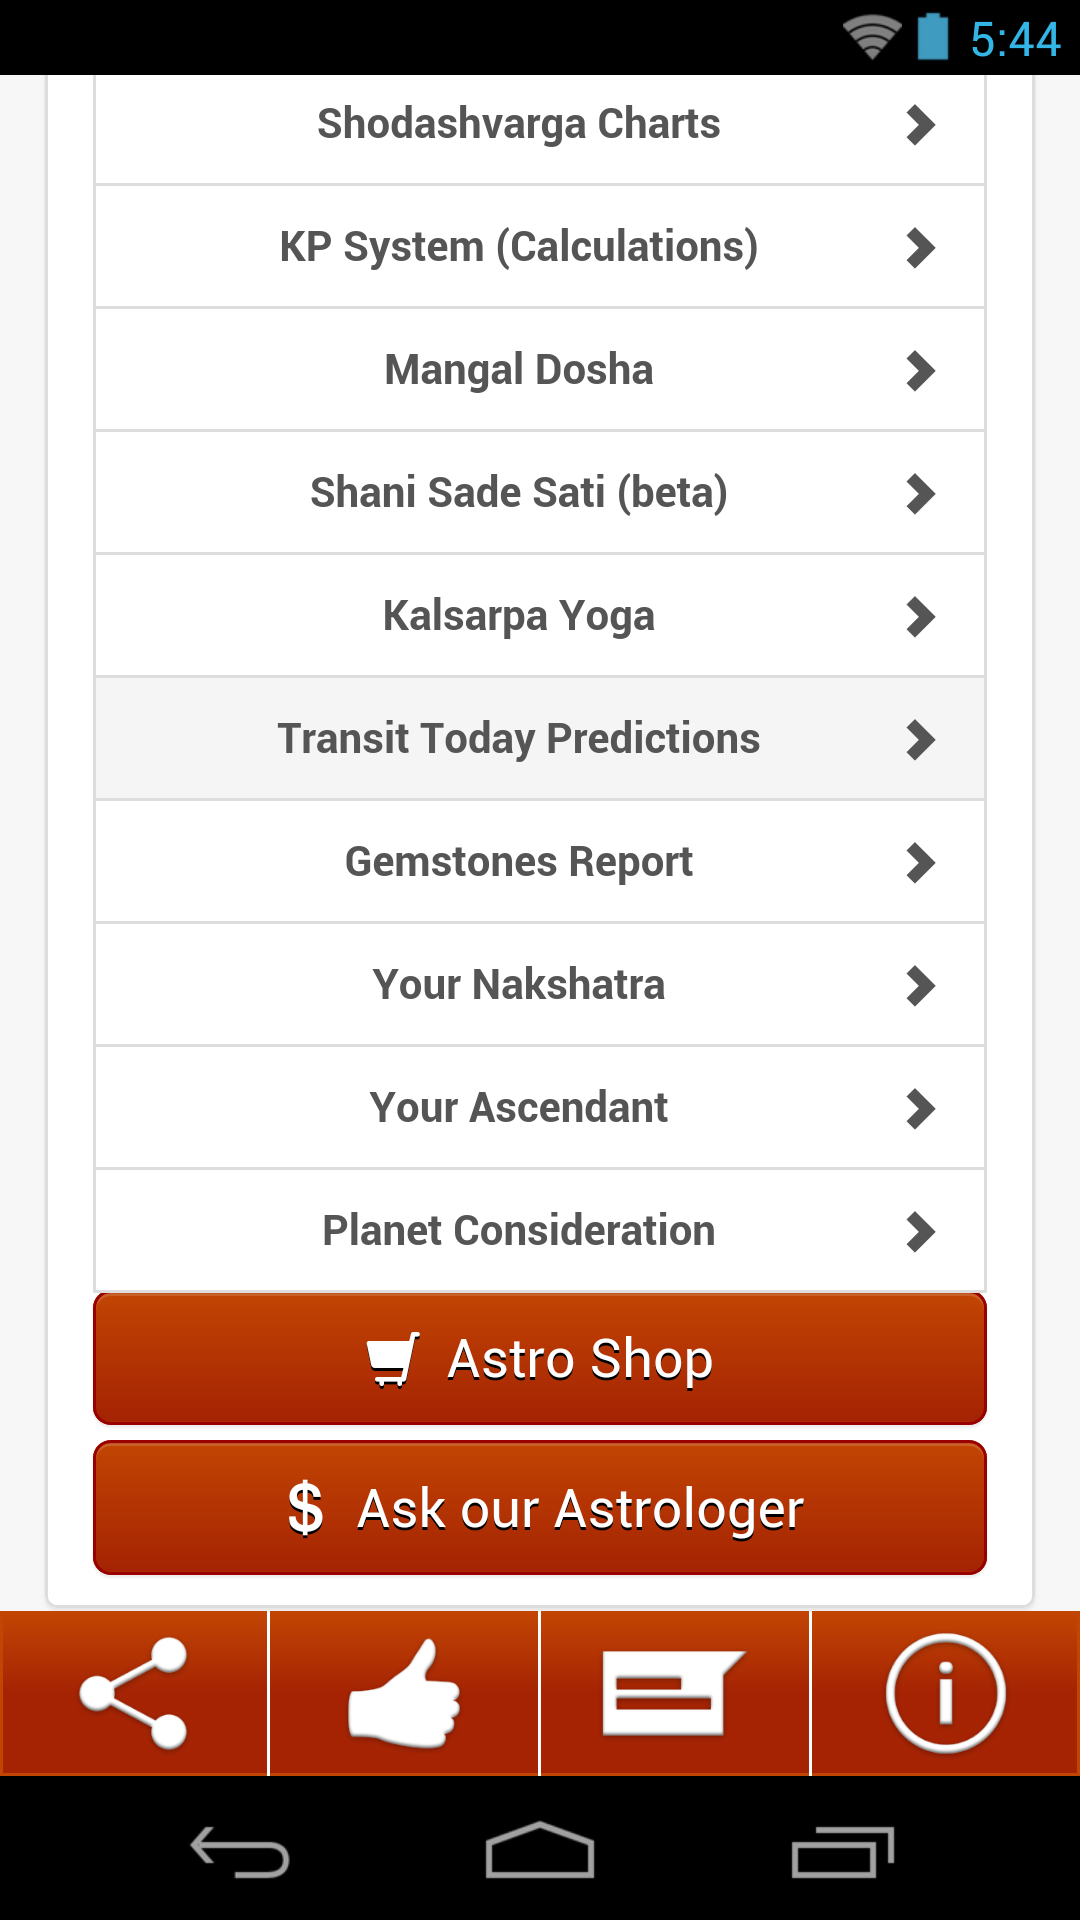Tap the Astro Shop button
Viewport: 1080px width, 1920px height.
[x=540, y=1359]
